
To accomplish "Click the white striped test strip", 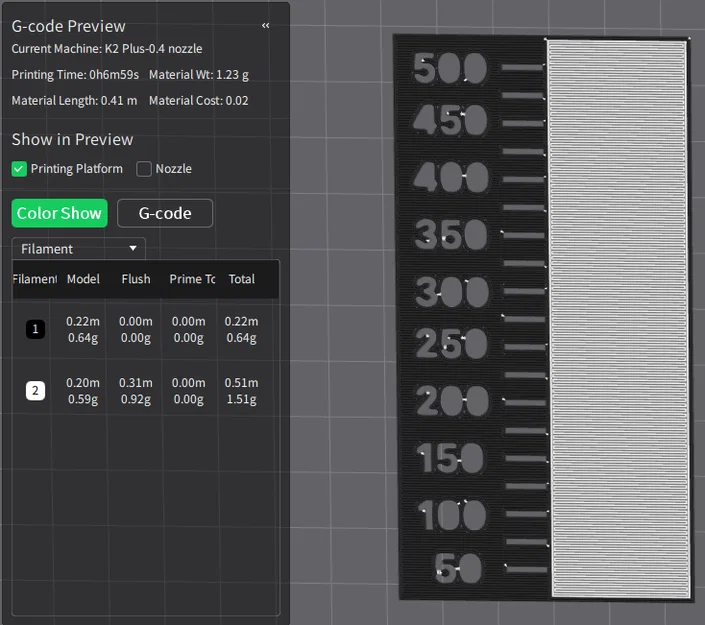I will click(619, 319).
